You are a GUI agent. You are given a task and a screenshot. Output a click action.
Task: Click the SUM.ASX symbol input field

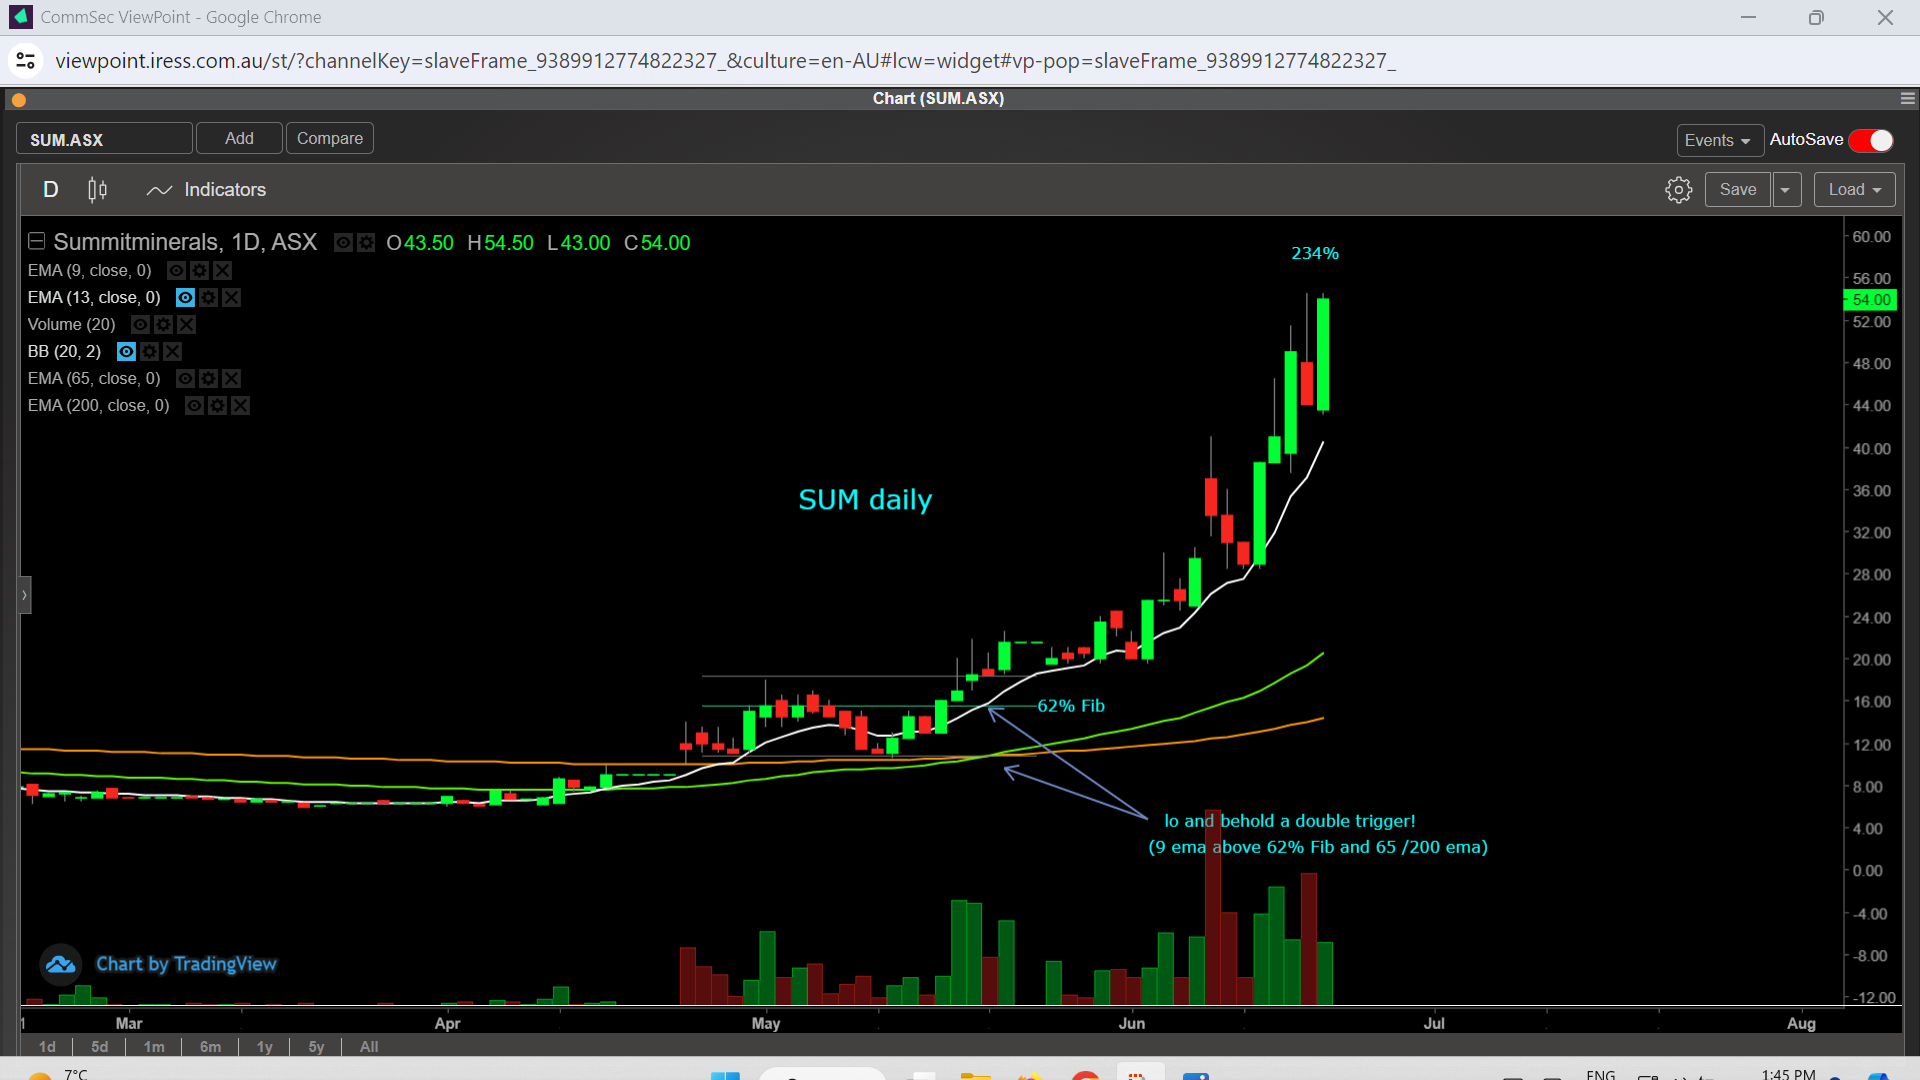tap(104, 139)
